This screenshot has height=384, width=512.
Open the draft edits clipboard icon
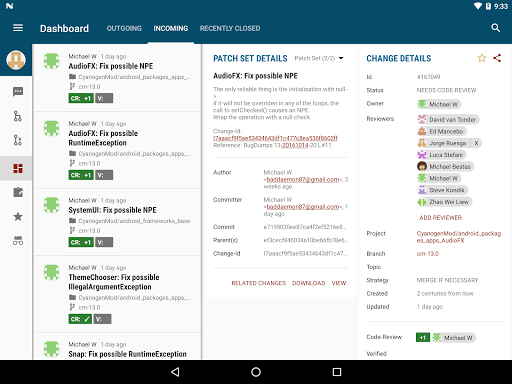point(18,192)
